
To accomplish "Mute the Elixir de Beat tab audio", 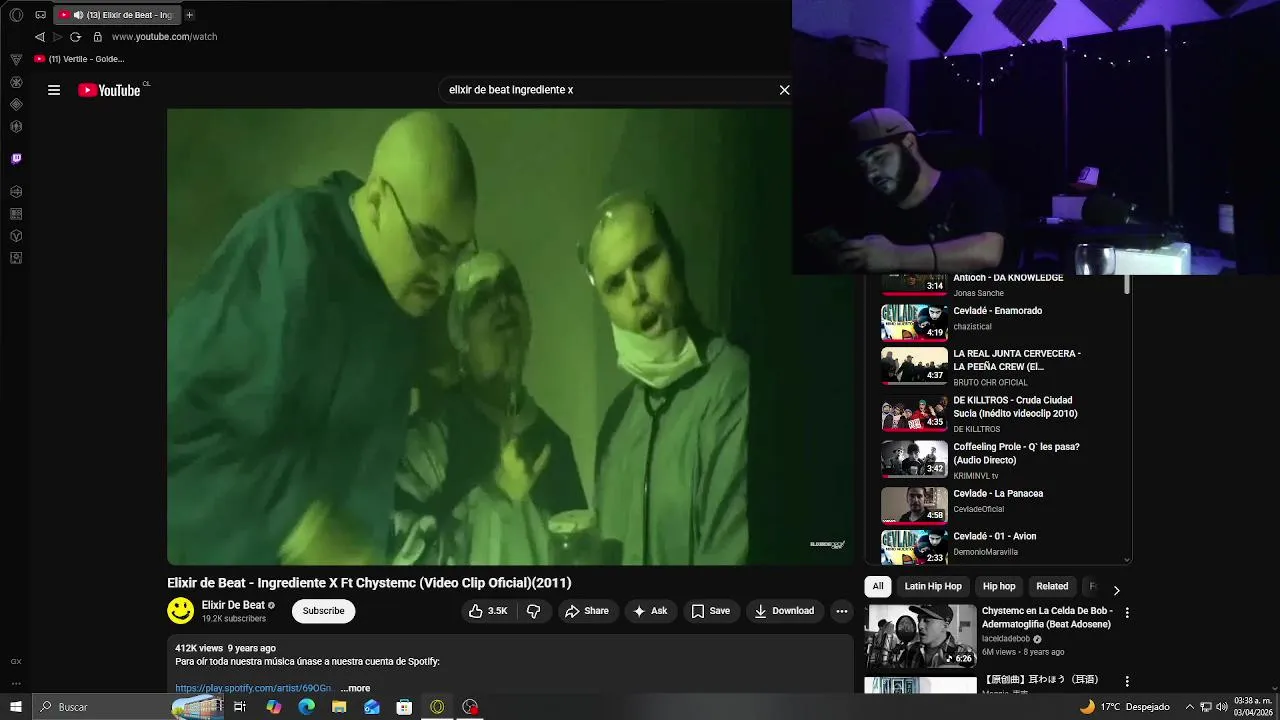I will click(78, 15).
